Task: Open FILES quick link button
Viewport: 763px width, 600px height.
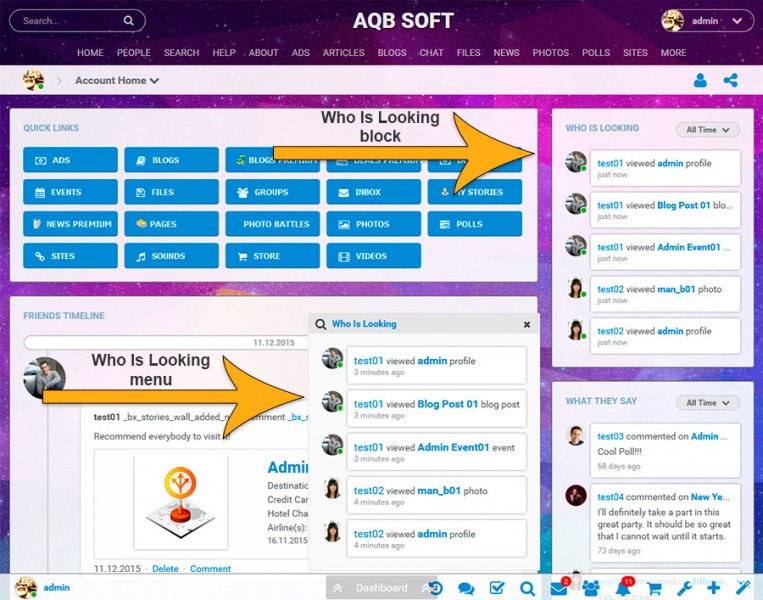Action: pyautogui.click(x=171, y=192)
